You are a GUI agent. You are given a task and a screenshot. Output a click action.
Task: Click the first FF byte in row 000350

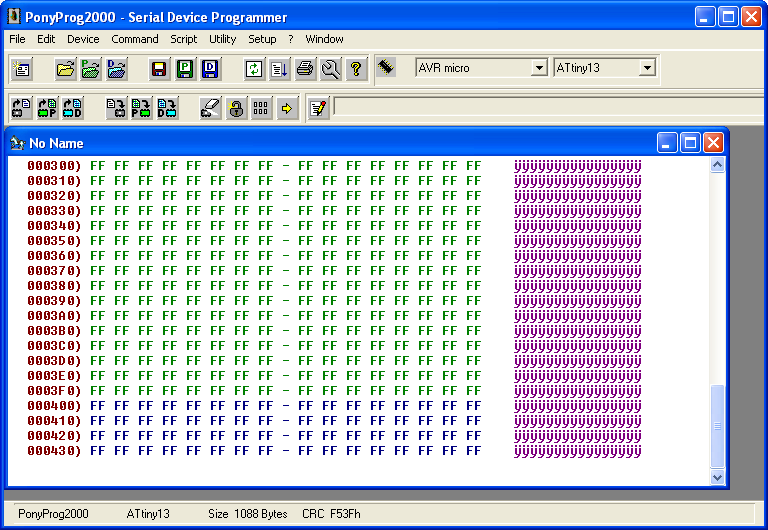pyautogui.click(x=98, y=241)
